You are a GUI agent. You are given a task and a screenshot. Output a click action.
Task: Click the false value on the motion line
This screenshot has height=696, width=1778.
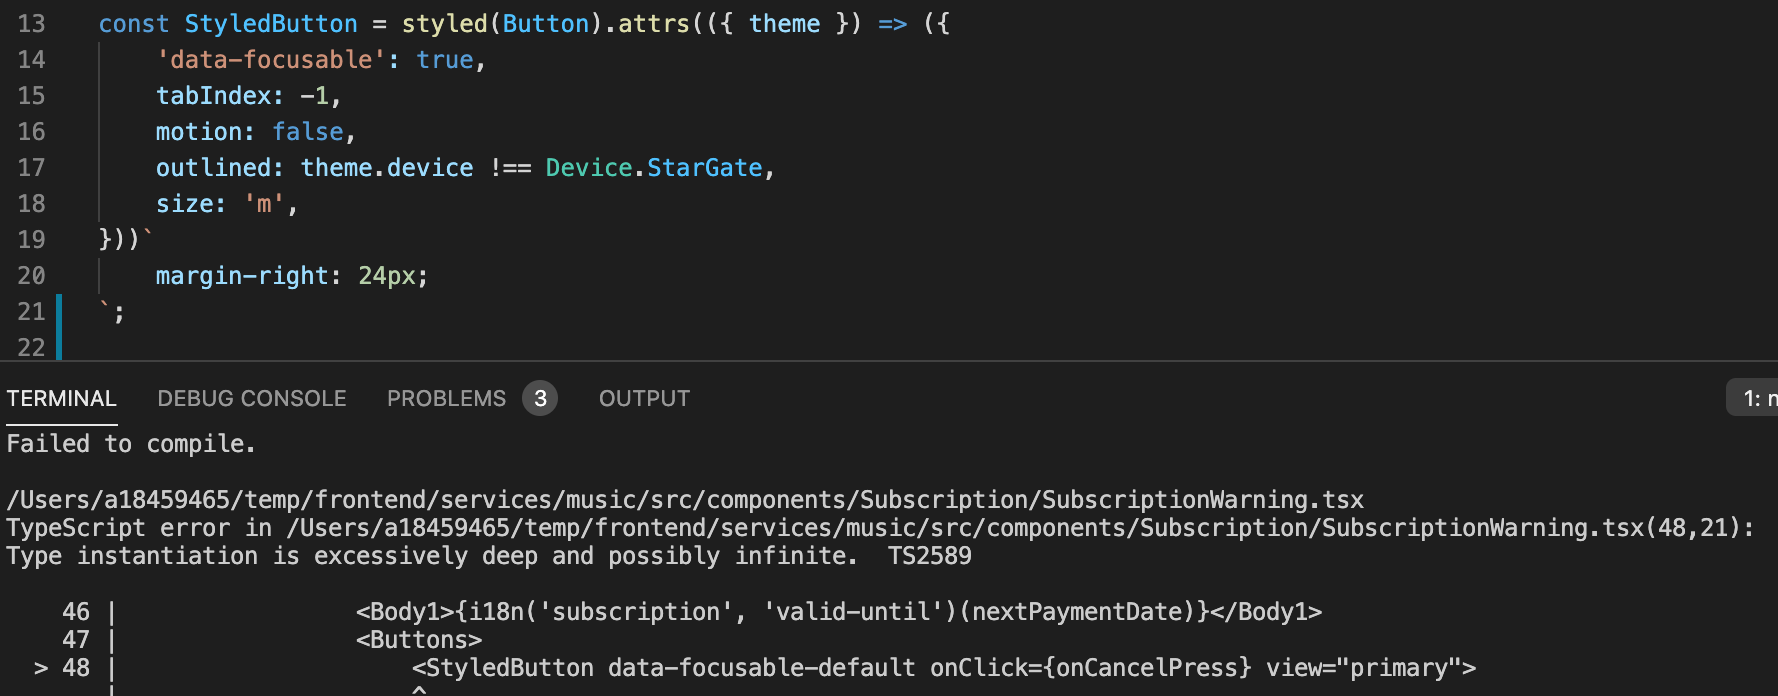point(307,131)
